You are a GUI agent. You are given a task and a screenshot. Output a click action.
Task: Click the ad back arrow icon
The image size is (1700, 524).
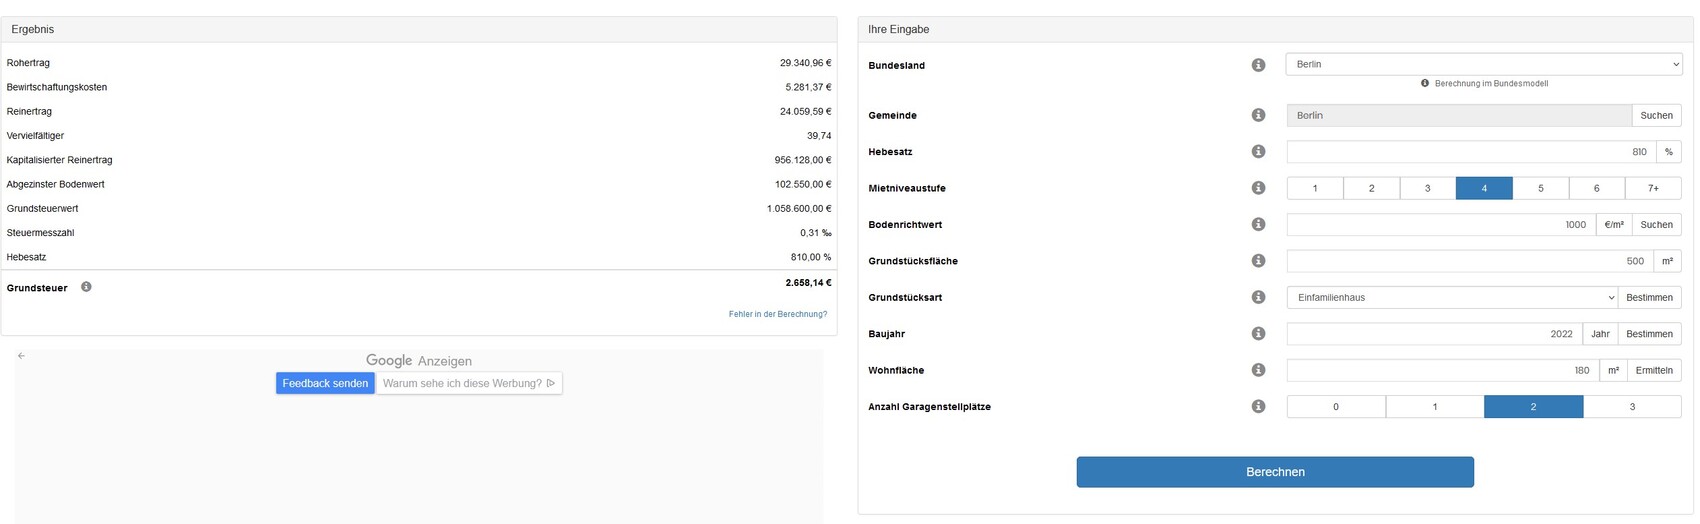point(21,356)
